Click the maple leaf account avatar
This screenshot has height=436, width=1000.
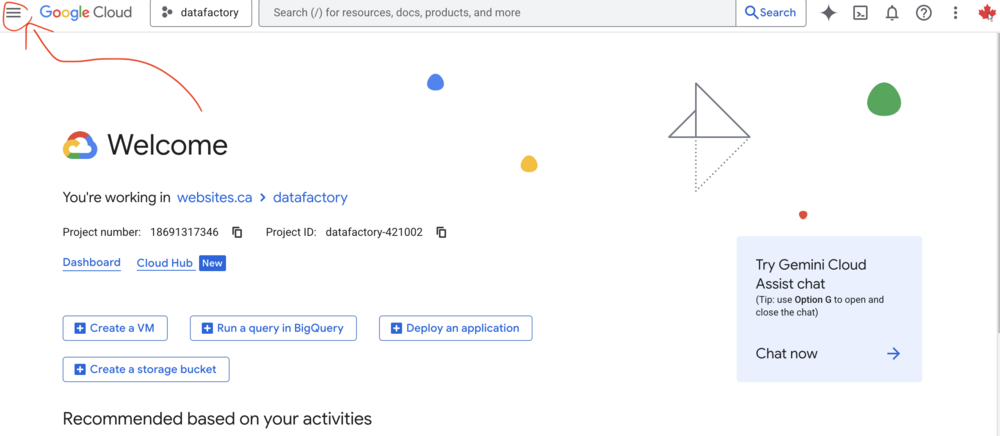coord(986,13)
